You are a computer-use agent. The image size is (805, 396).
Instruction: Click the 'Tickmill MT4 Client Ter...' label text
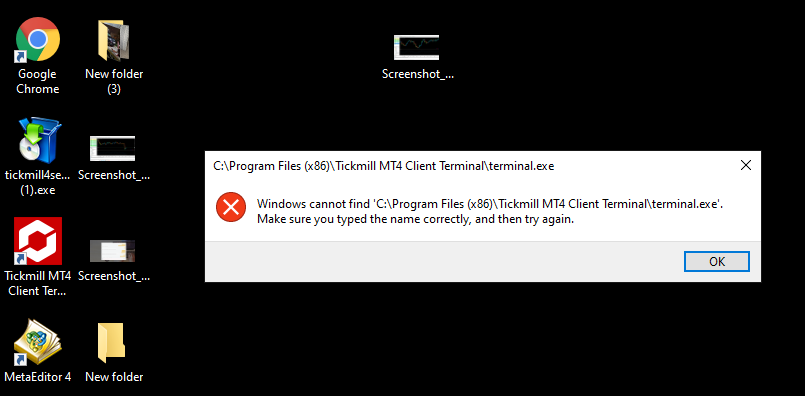pyautogui.click(x=37, y=283)
